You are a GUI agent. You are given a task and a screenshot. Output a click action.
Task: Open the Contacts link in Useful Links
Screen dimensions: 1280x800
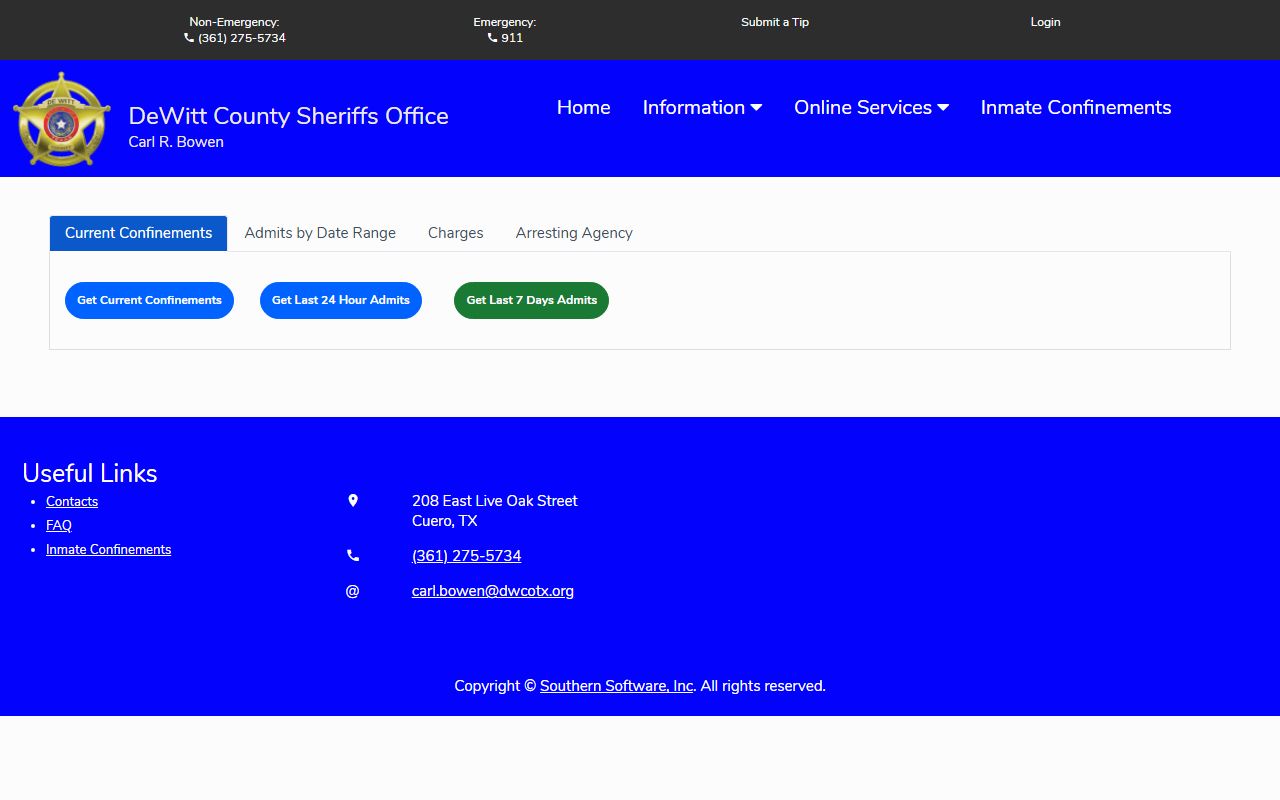point(72,502)
